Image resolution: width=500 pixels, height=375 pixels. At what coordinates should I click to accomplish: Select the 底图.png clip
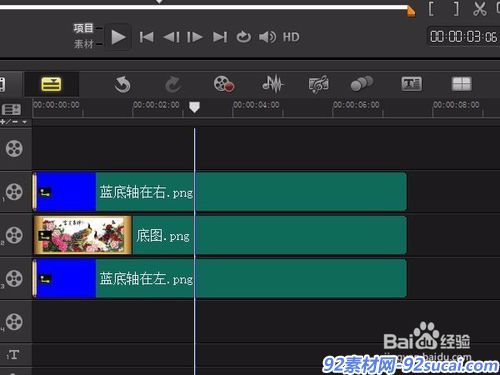(x=219, y=235)
